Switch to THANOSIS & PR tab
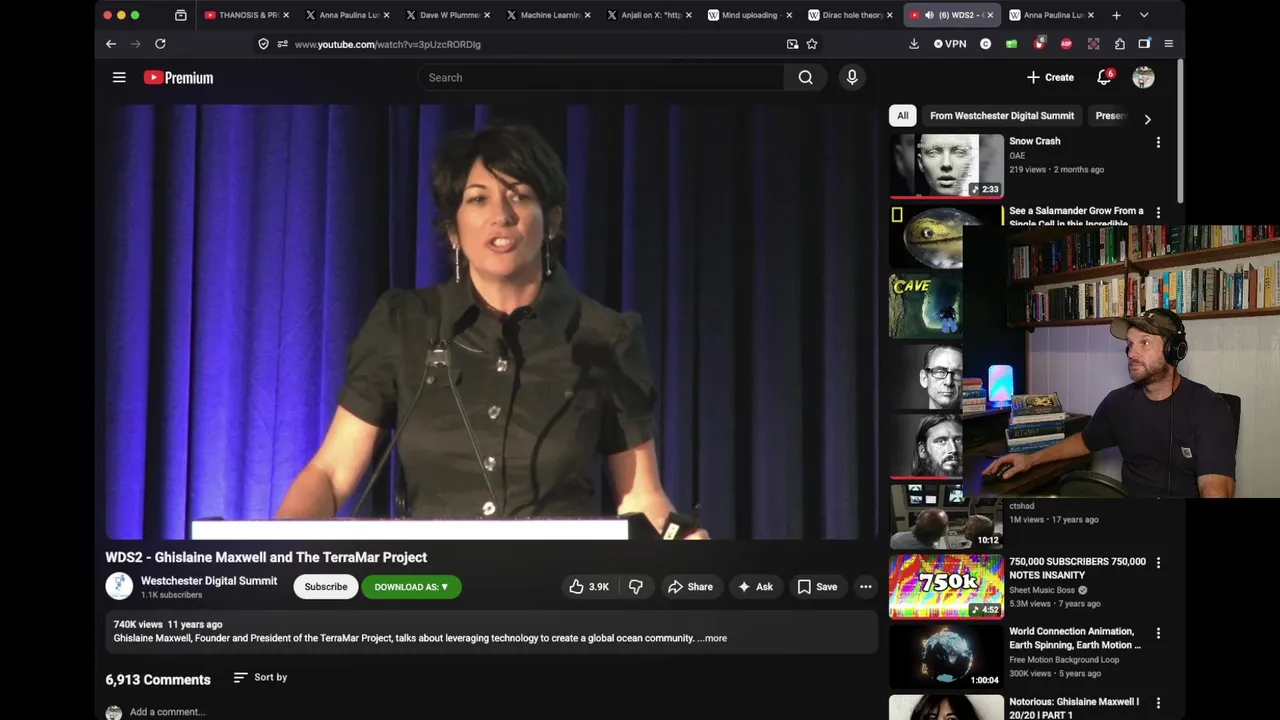 click(247, 15)
